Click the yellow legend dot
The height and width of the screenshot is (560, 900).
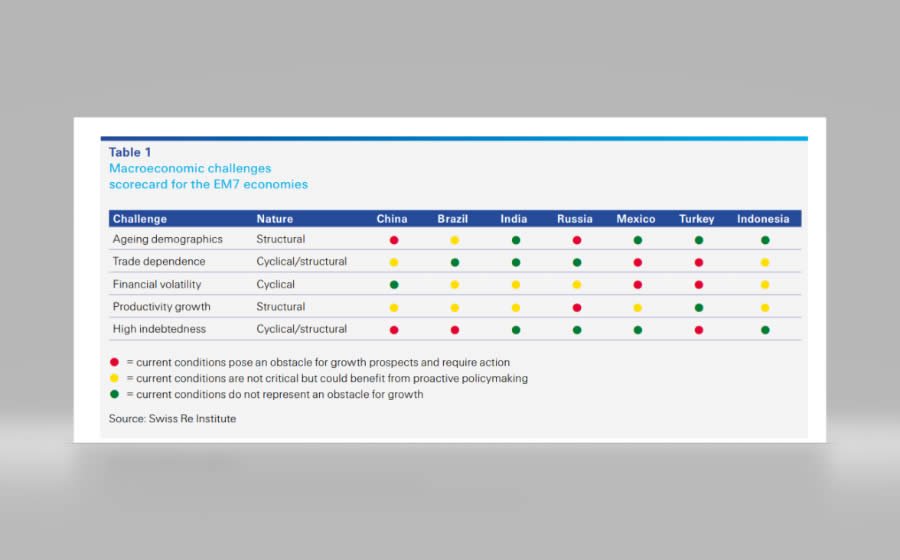[114, 379]
